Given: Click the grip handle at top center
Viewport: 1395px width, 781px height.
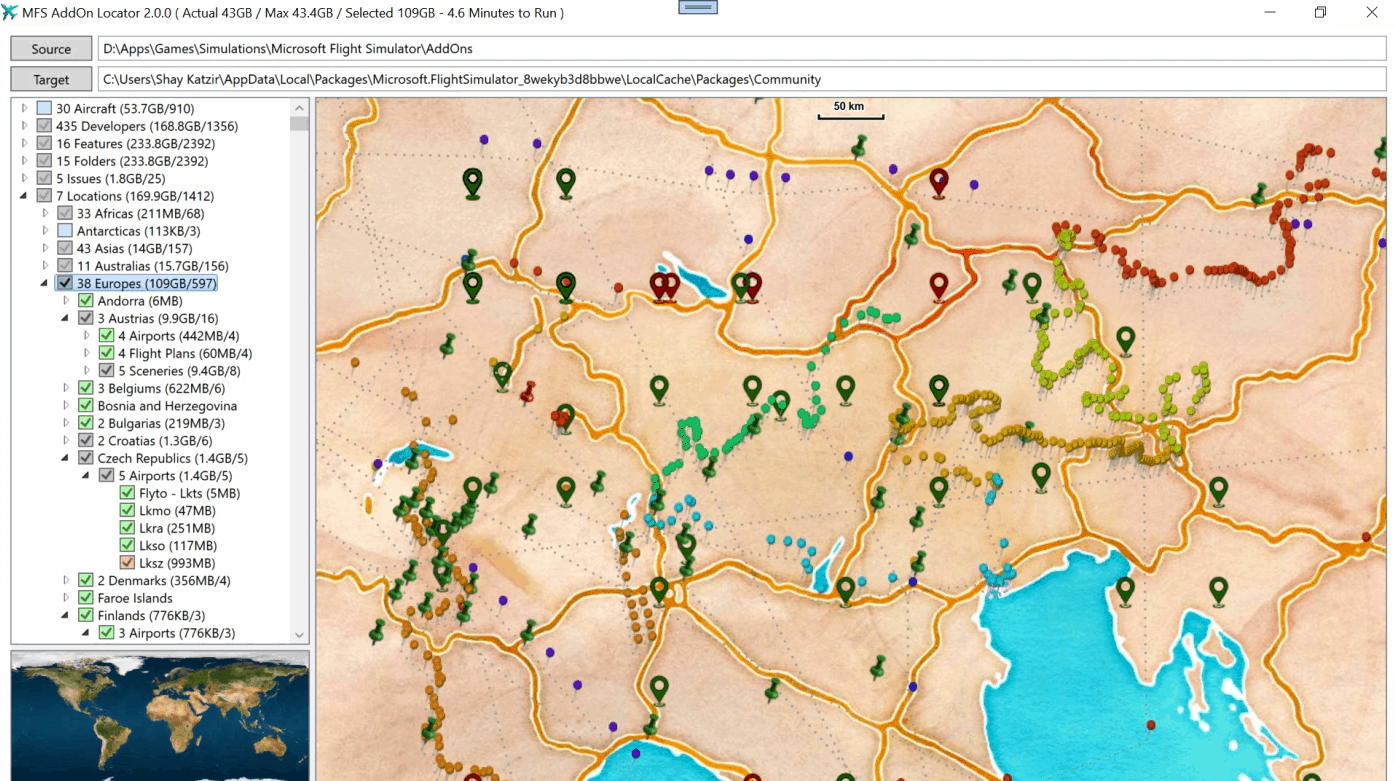Looking at the screenshot, I should pos(697,7).
